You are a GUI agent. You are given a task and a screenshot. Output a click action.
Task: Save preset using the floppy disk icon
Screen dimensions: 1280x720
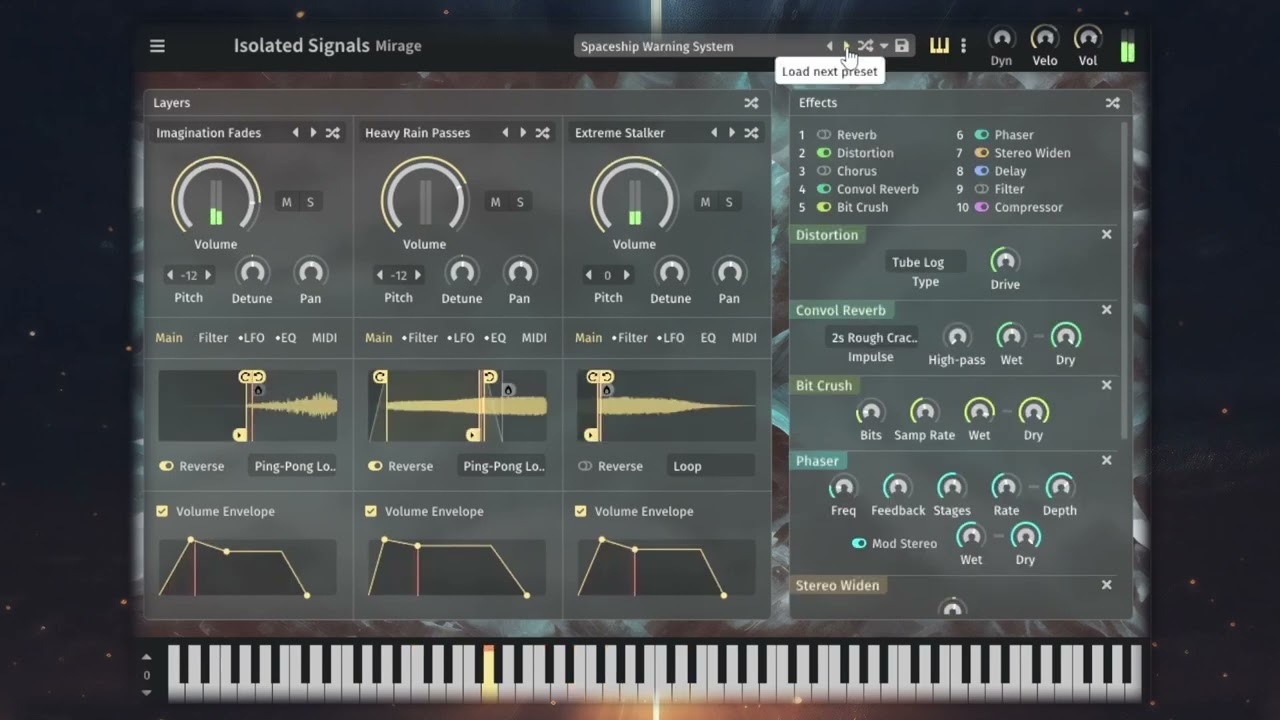tap(902, 46)
